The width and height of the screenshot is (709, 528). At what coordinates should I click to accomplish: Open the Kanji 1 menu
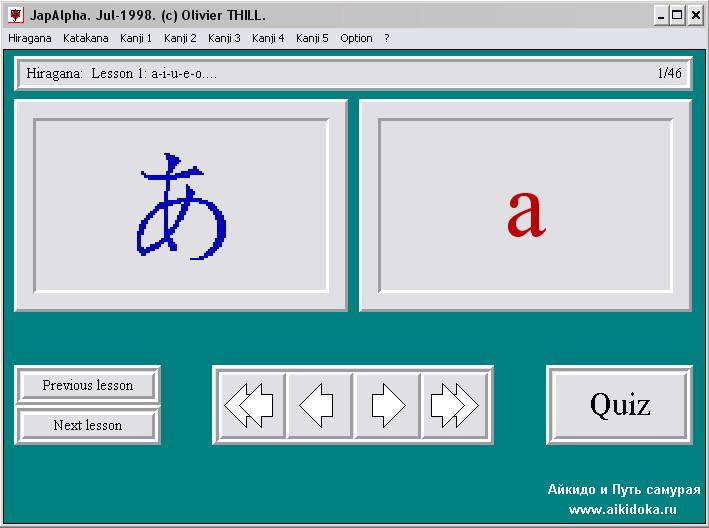tap(136, 38)
